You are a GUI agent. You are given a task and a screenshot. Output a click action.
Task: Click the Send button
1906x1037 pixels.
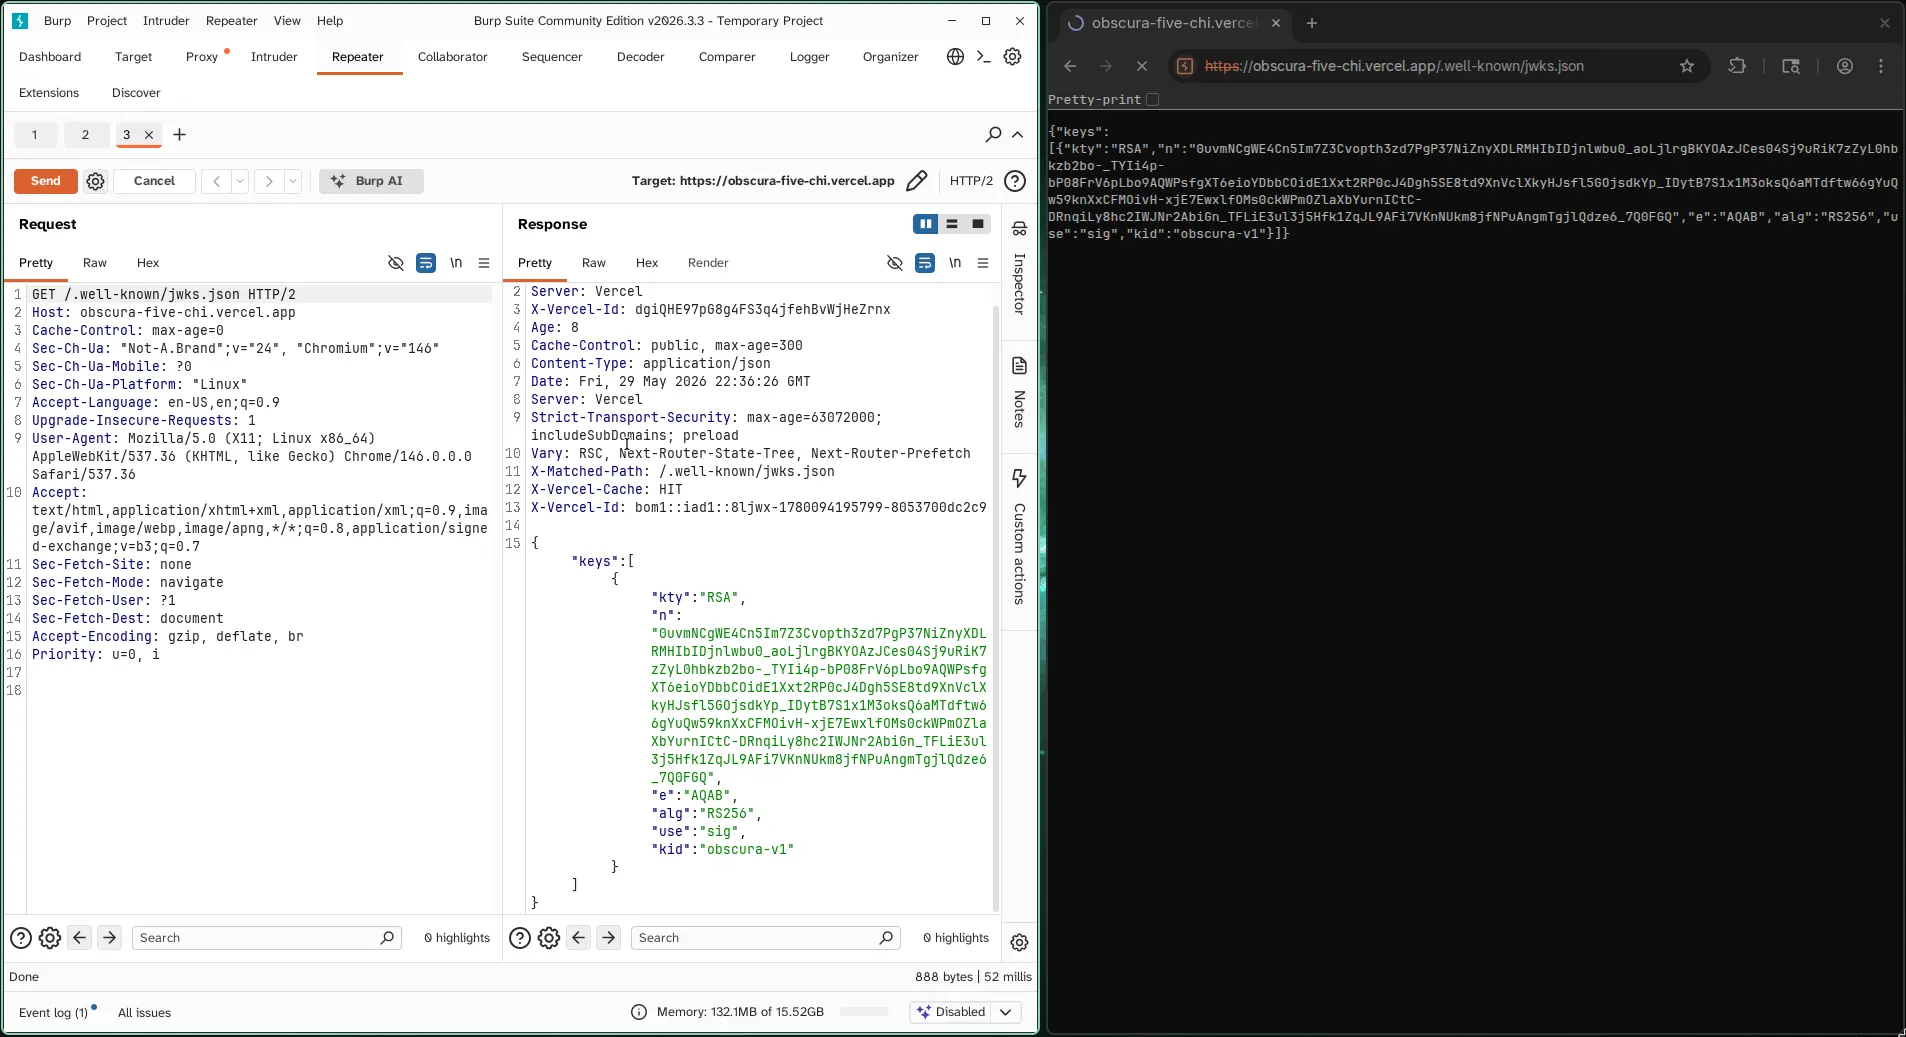point(46,181)
